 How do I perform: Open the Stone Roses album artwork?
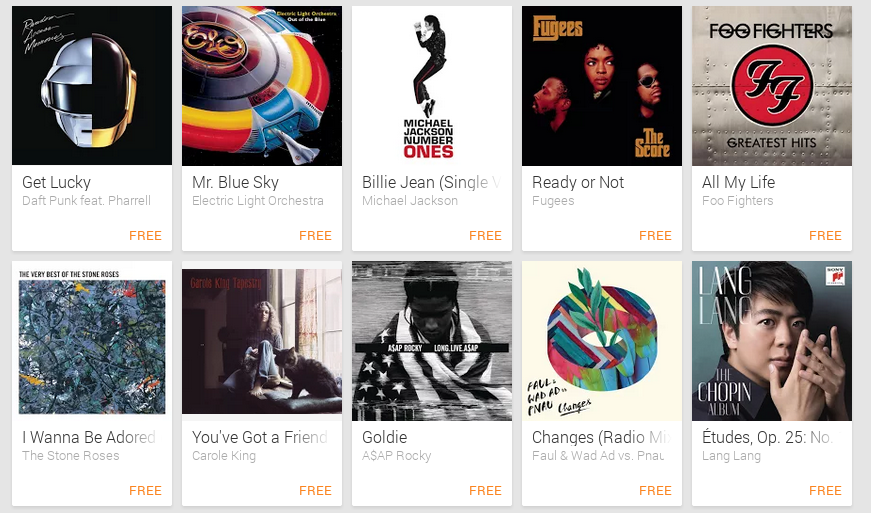(x=92, y=341)
